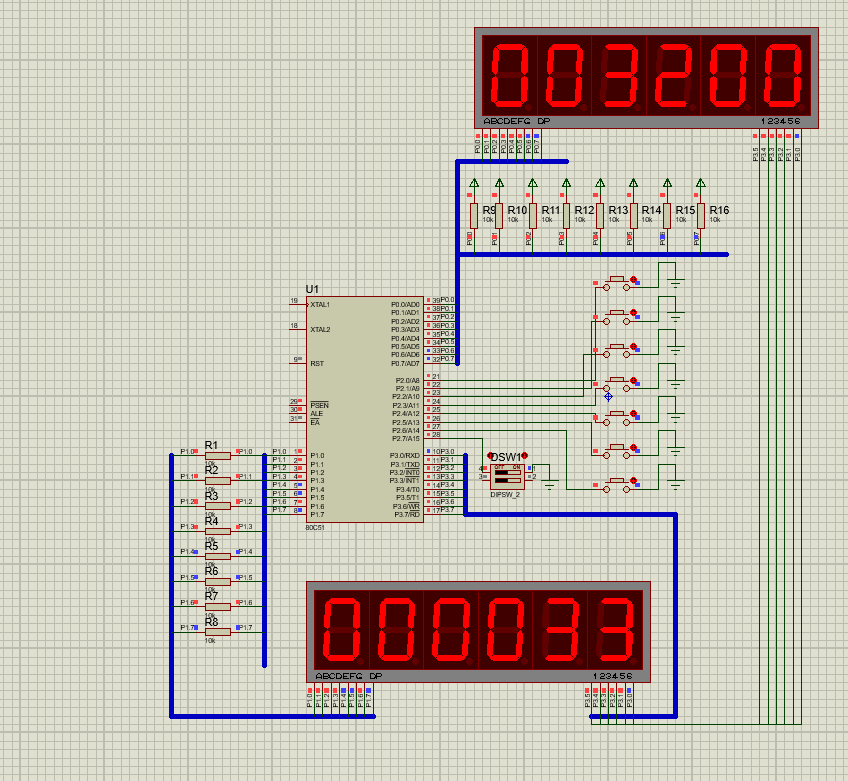Screen dimensions: 848x781
Task: Click the power terminal above R16
Action: (700, 183)
